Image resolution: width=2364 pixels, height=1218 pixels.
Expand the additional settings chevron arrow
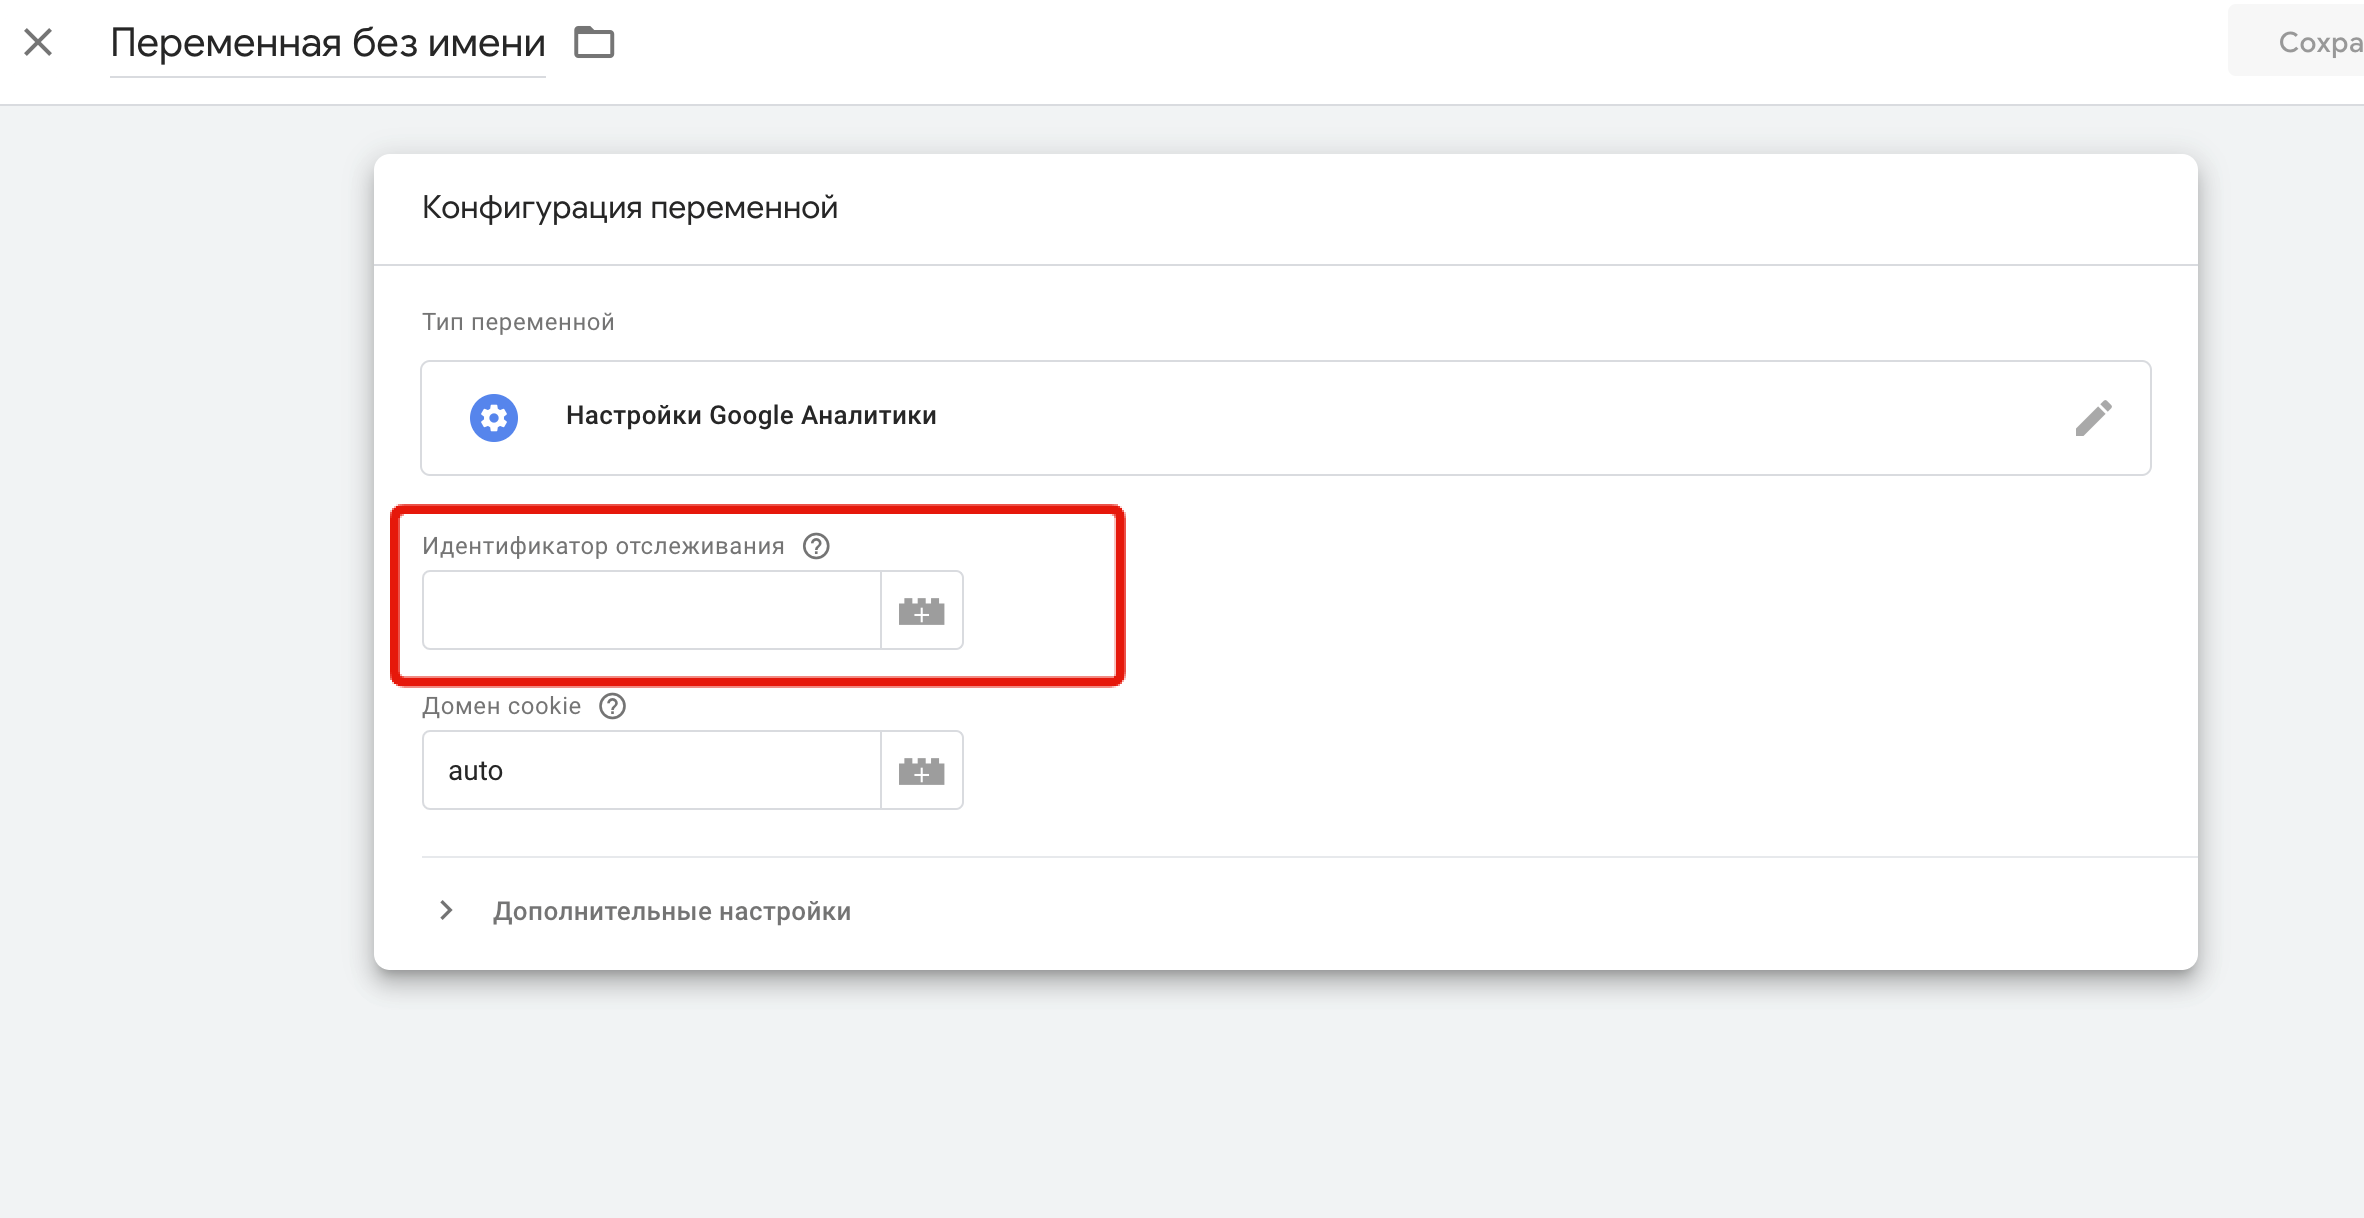coord(446,910)
